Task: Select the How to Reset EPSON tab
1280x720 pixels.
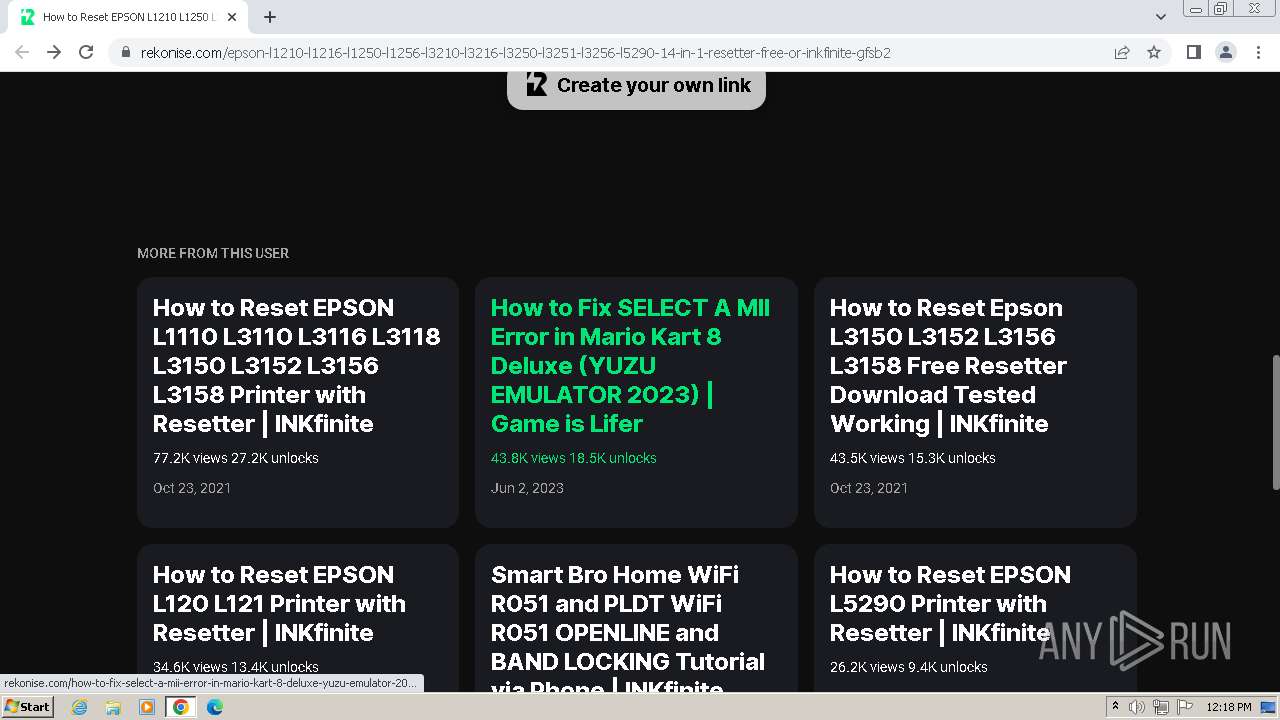Action: point(130,17)
